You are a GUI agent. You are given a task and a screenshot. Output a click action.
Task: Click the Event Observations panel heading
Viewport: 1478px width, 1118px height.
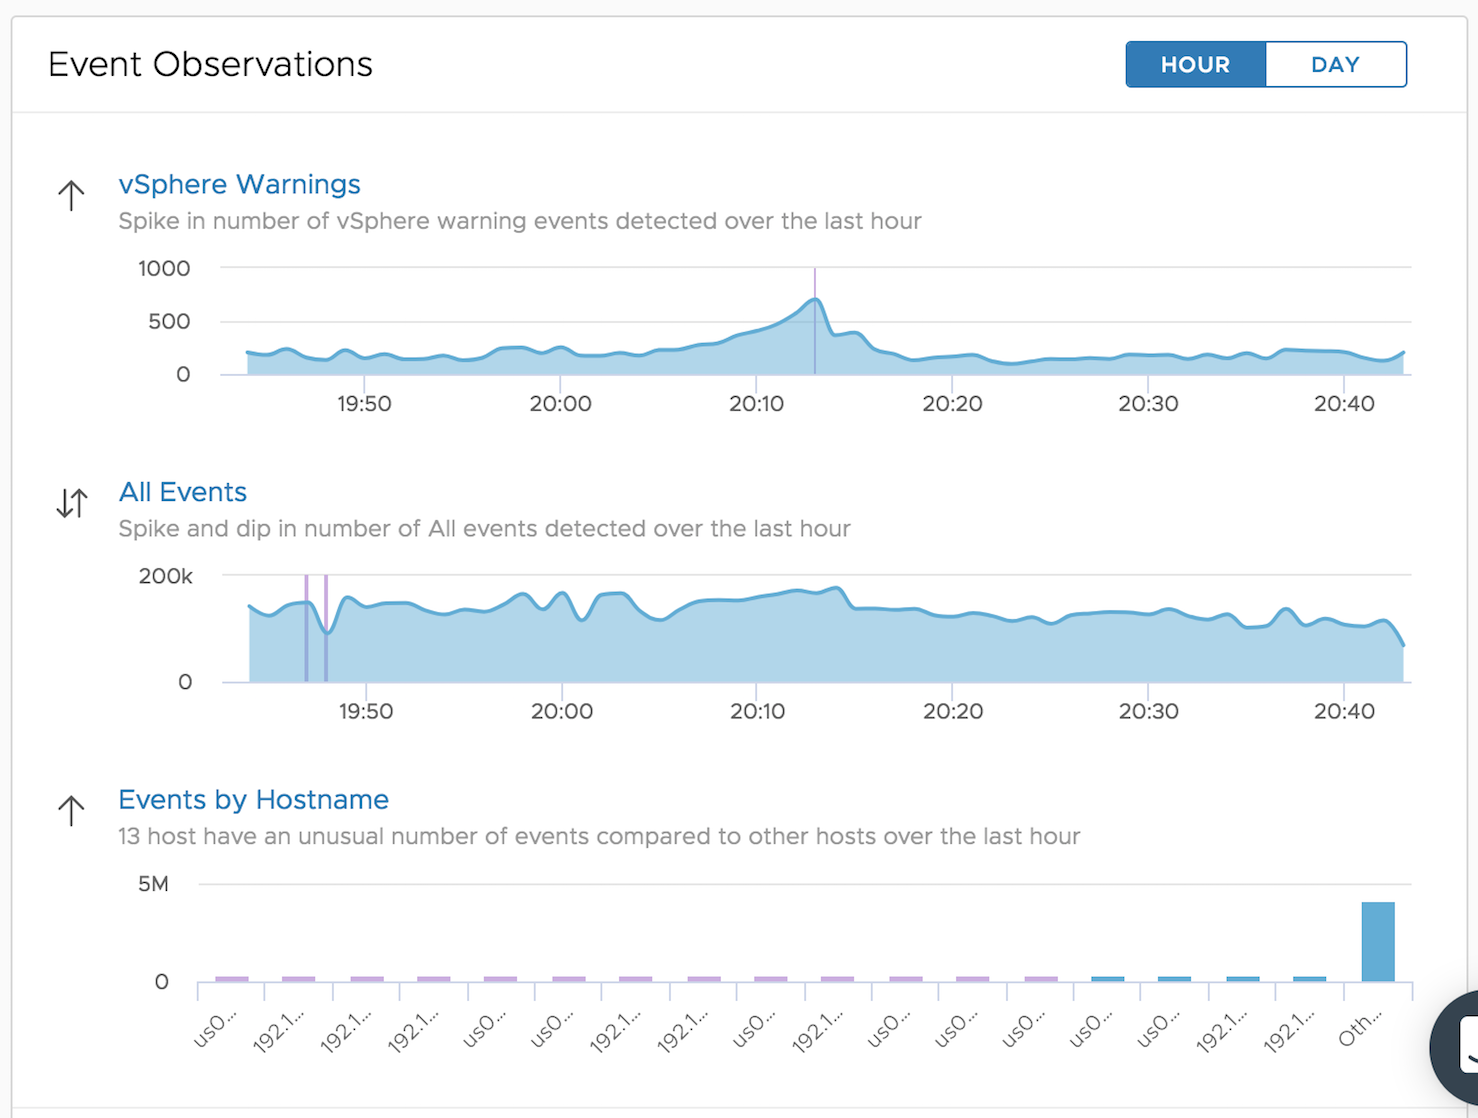pos(210,65)
